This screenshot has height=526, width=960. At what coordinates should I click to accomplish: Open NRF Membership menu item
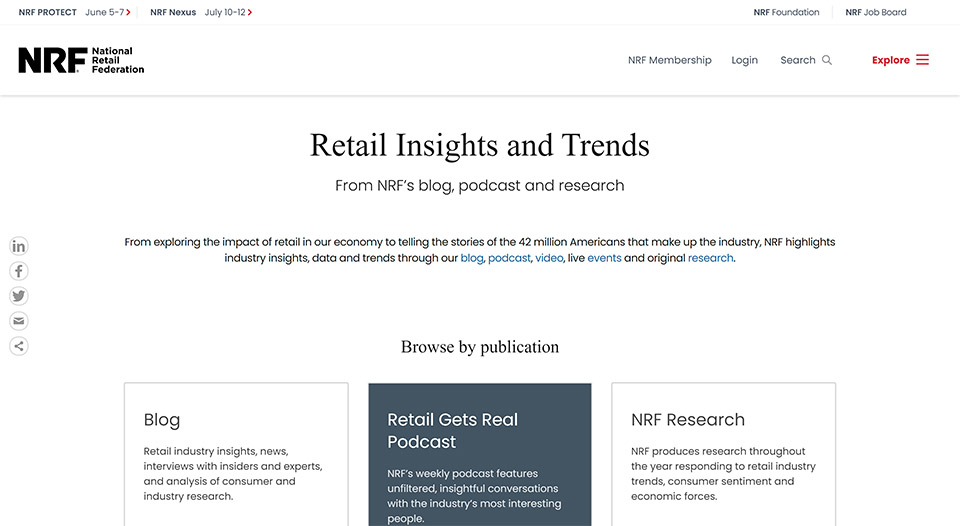(670, 60)
